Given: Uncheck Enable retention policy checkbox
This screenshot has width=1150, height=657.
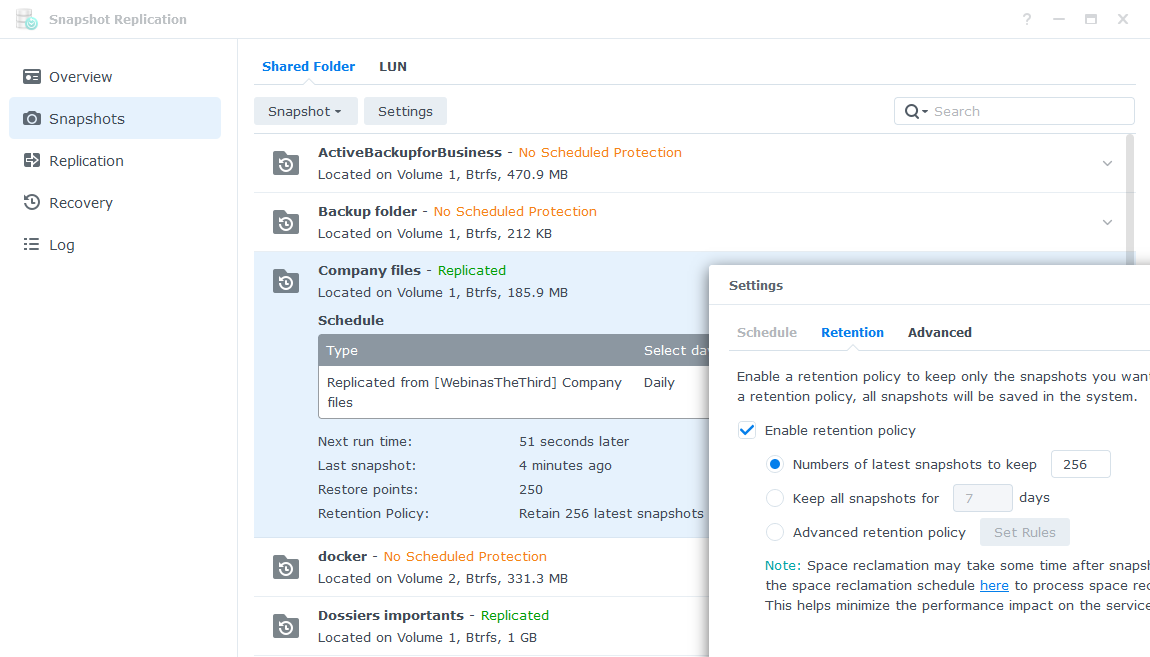Looking at the screenshot, I should [747, 430].
